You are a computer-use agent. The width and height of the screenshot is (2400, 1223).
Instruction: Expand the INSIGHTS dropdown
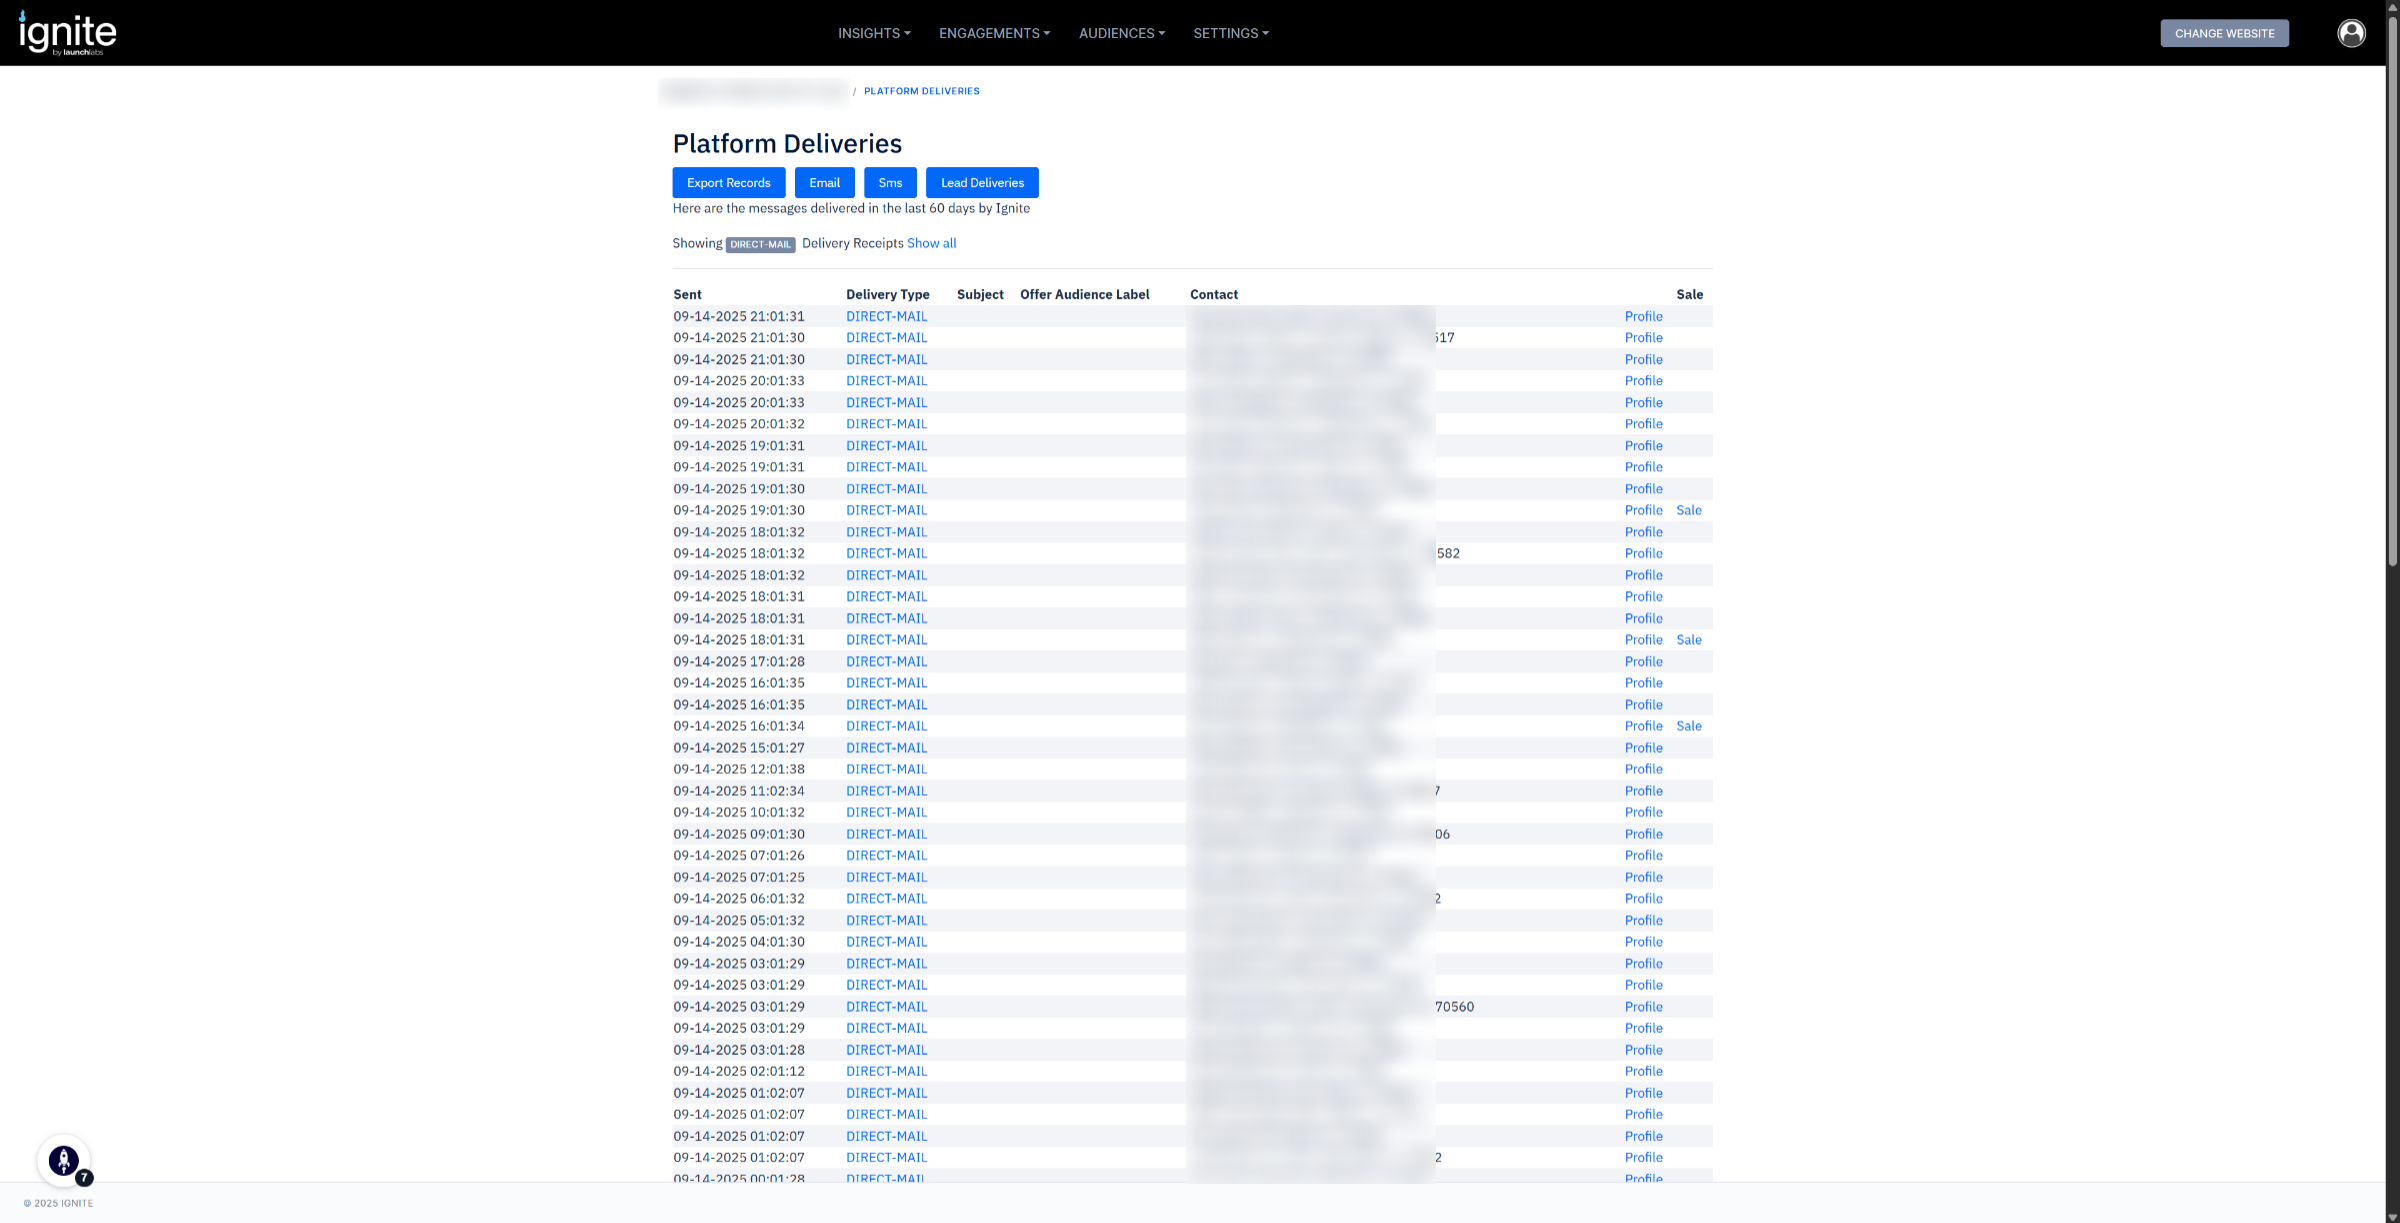point(873,33)
